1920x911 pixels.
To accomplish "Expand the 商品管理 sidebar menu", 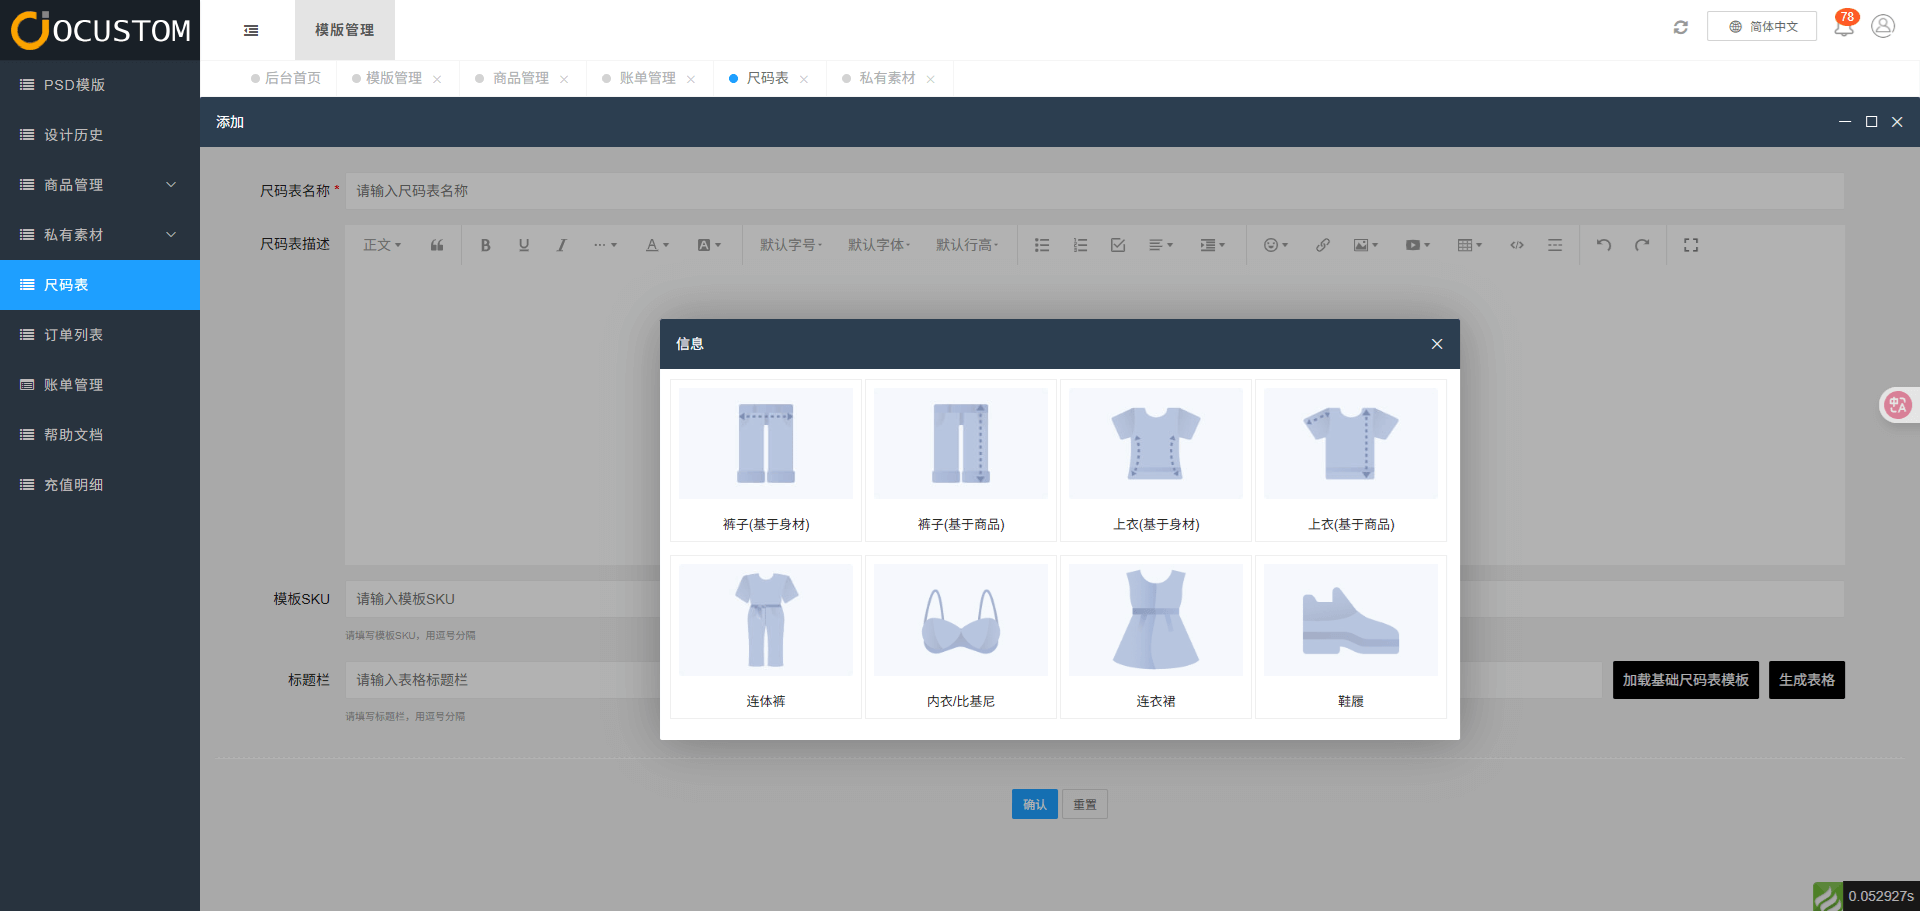I will (100, 185).
